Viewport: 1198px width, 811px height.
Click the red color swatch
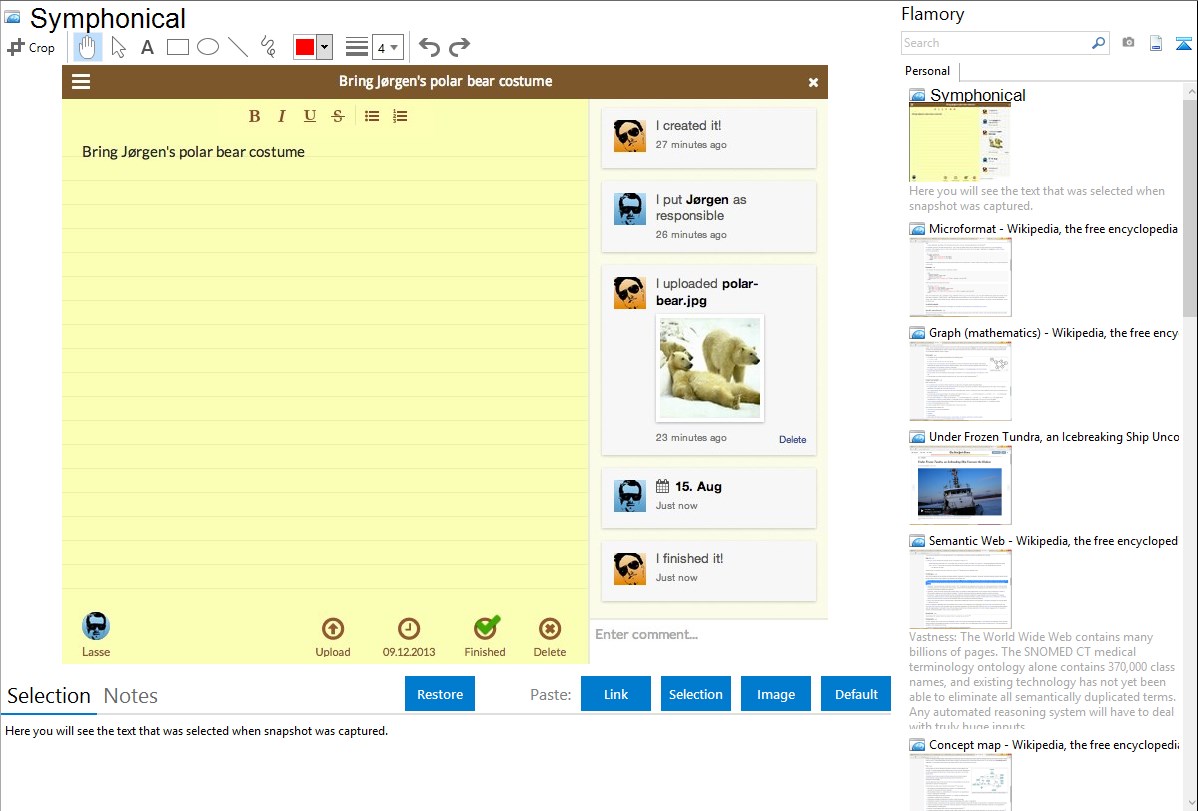304,47
